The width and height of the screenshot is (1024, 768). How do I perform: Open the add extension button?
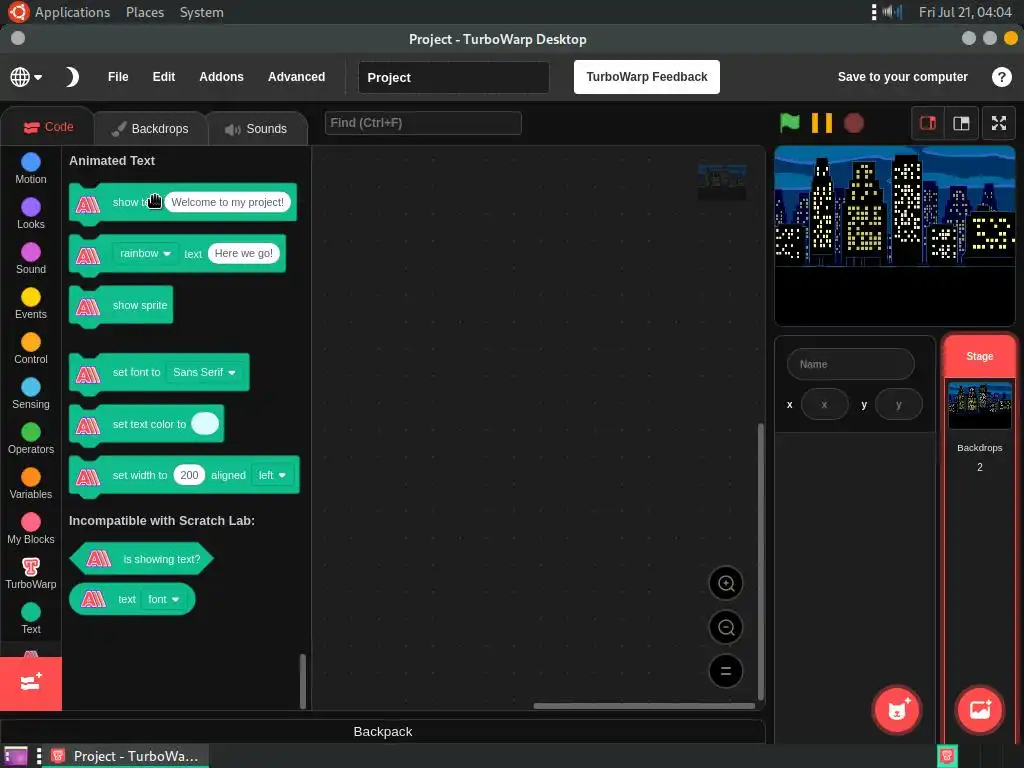(31, 683)
